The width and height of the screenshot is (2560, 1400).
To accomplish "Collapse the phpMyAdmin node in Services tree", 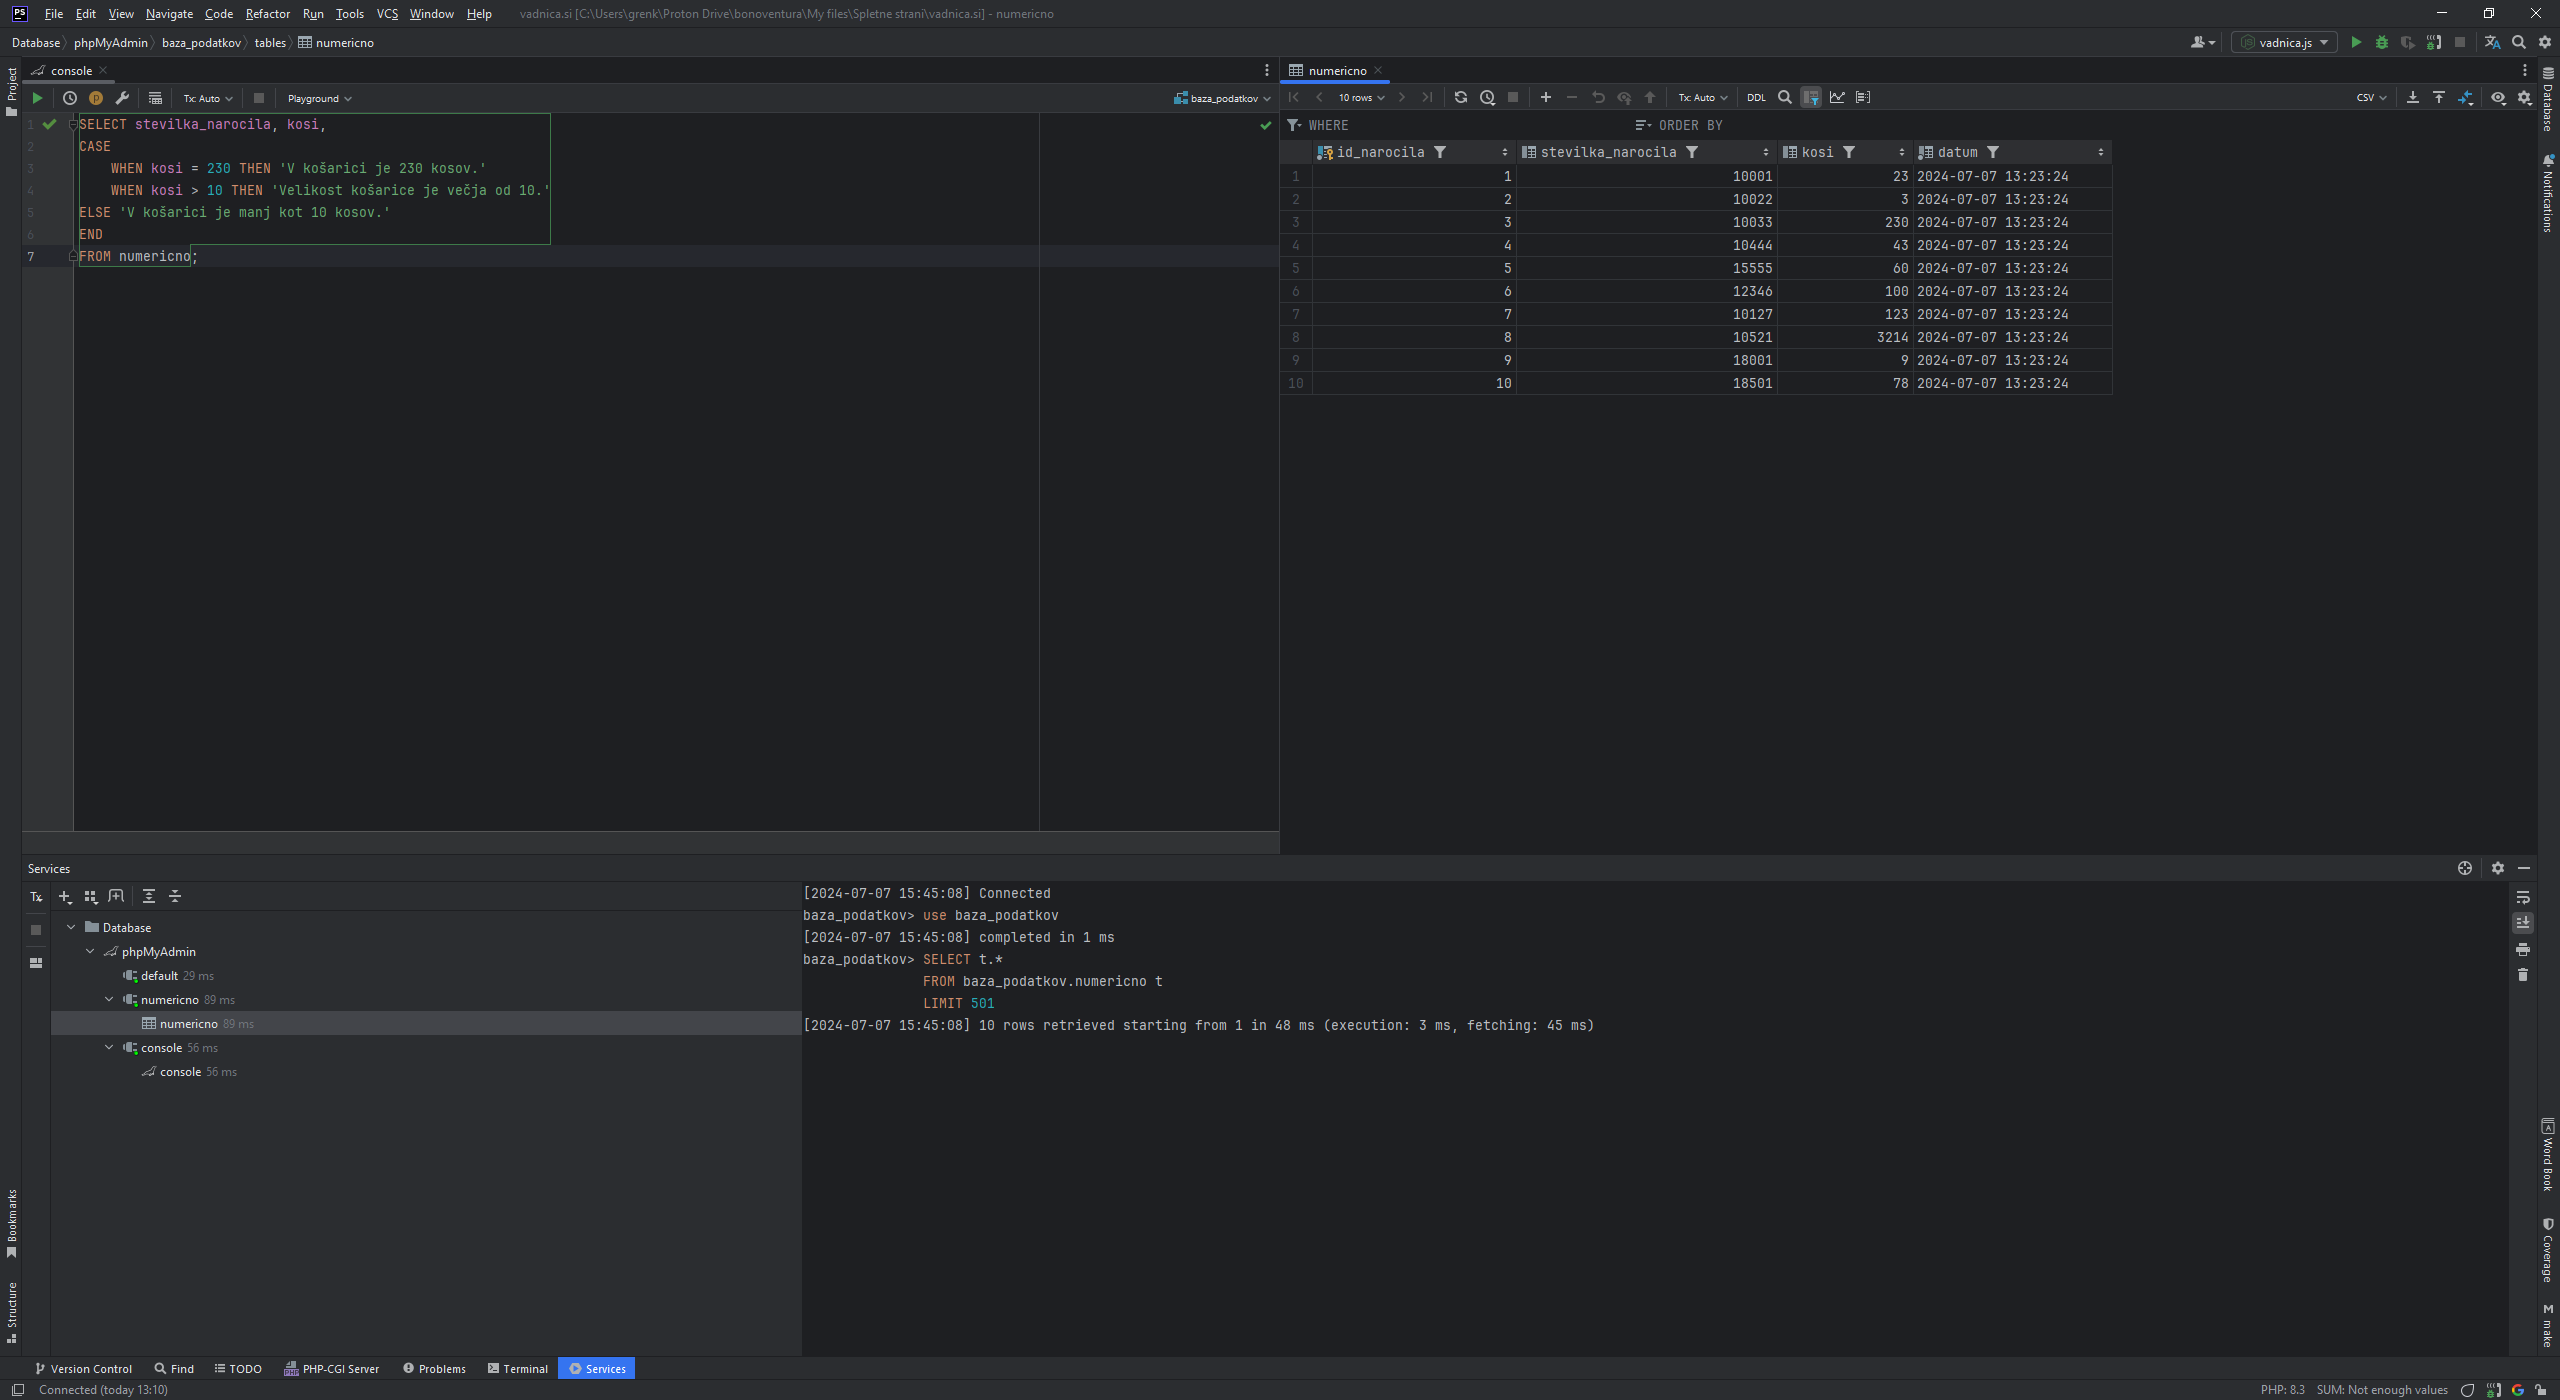I will click(90, 952).
